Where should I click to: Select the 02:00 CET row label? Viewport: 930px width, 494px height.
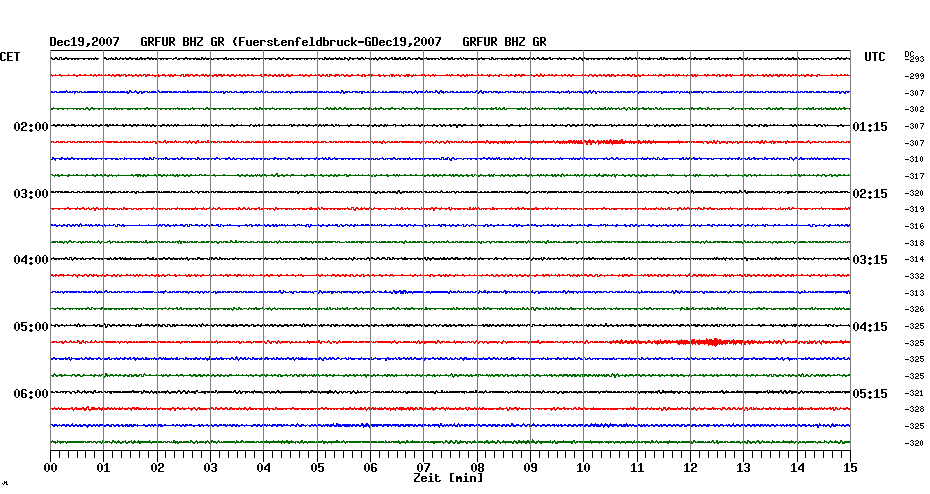(x=31, y=126)
